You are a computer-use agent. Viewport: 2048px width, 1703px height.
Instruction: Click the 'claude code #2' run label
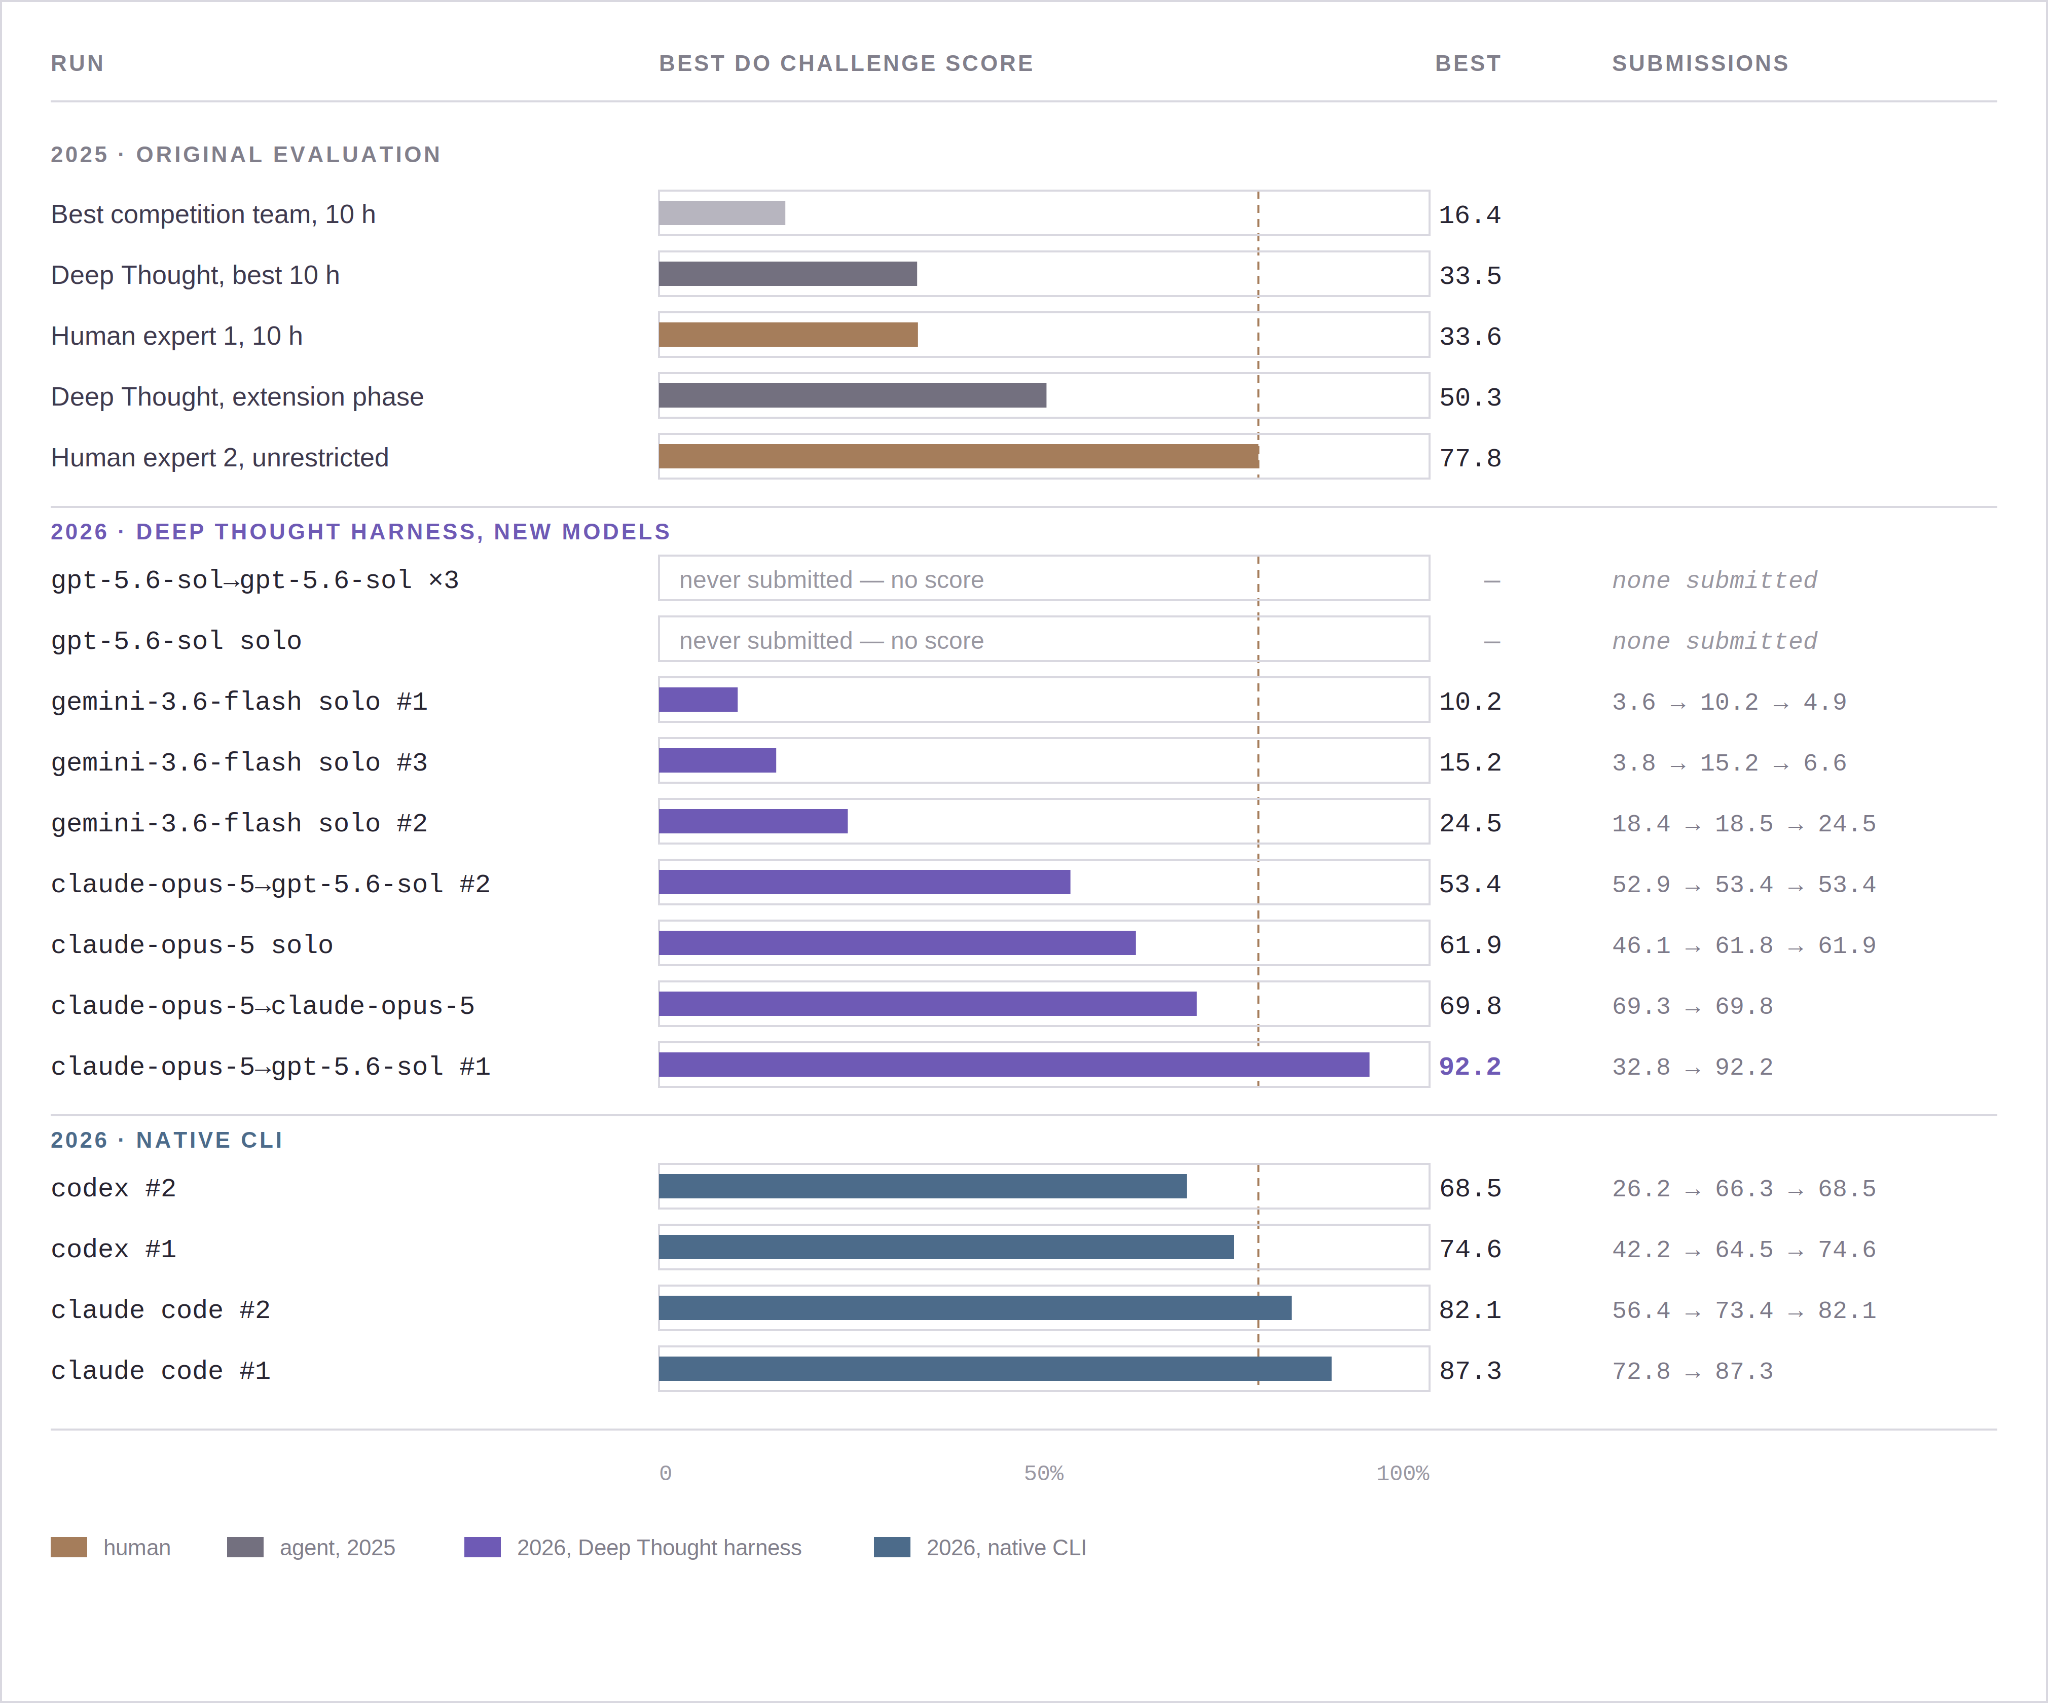[160, 1311]
